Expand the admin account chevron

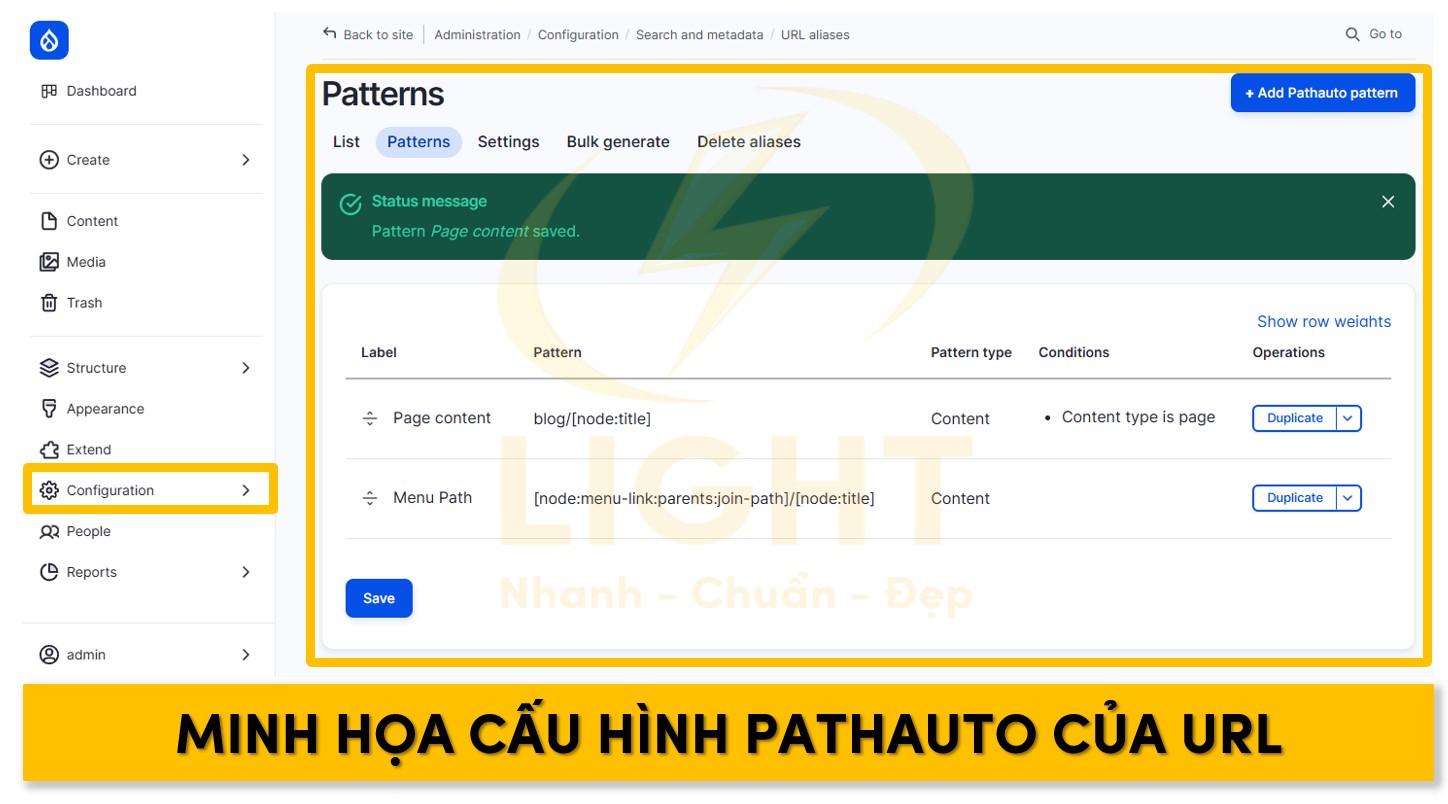tap(246, 655)
